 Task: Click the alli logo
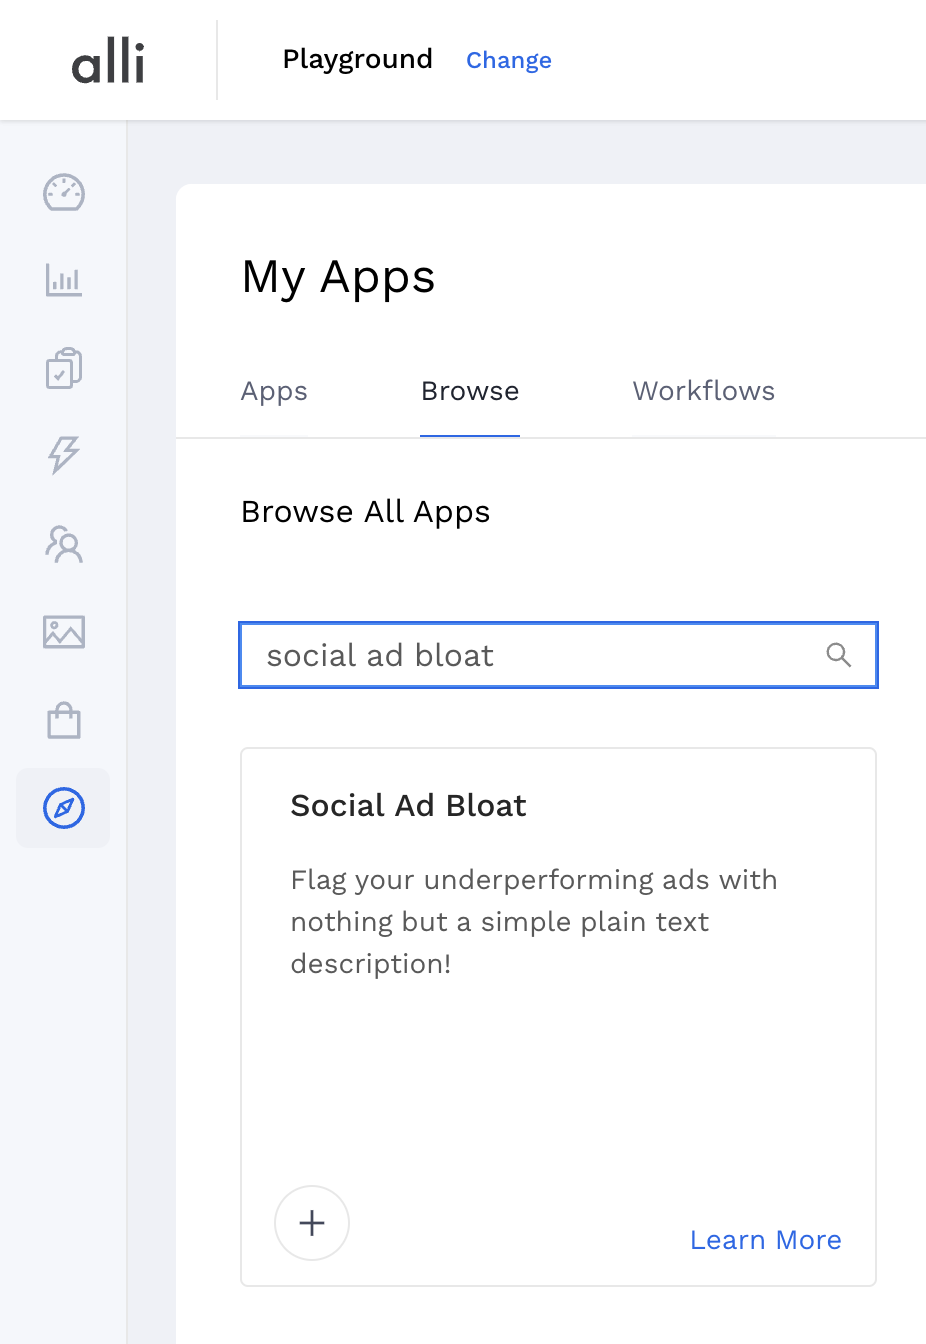107,60
